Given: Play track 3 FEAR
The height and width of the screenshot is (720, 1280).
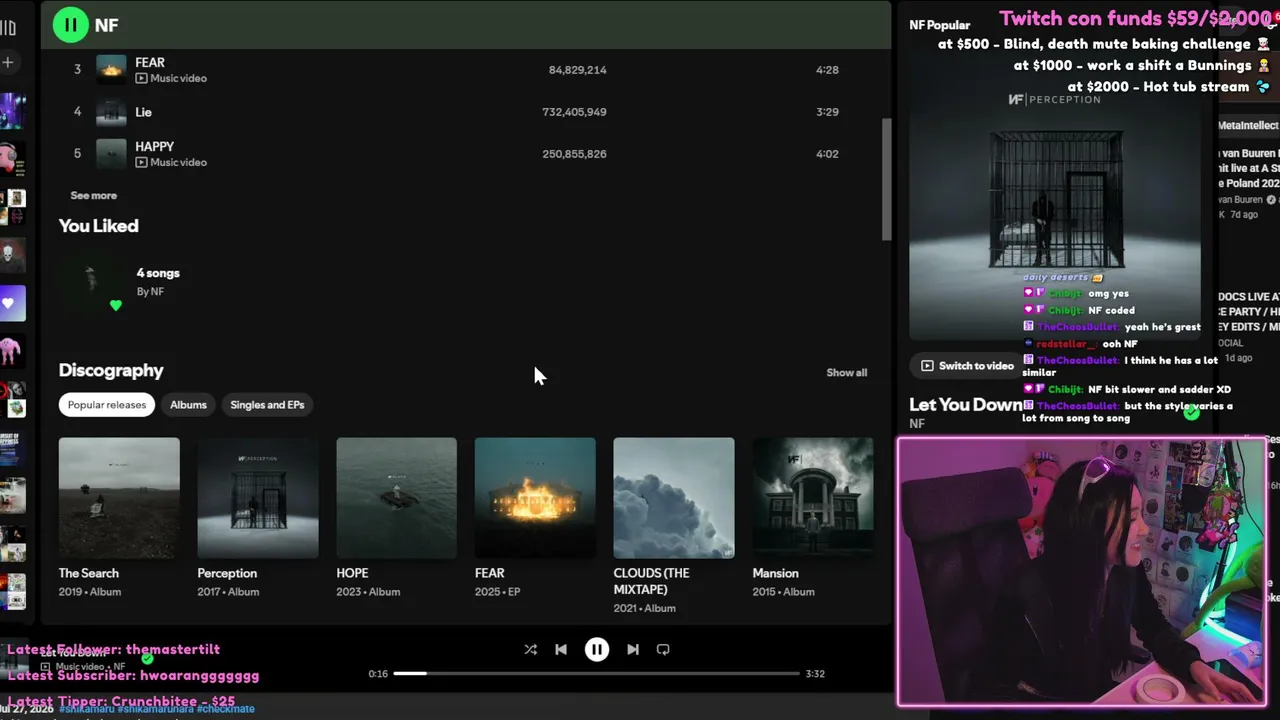Looking at the screenshot, I should (78, 70).
